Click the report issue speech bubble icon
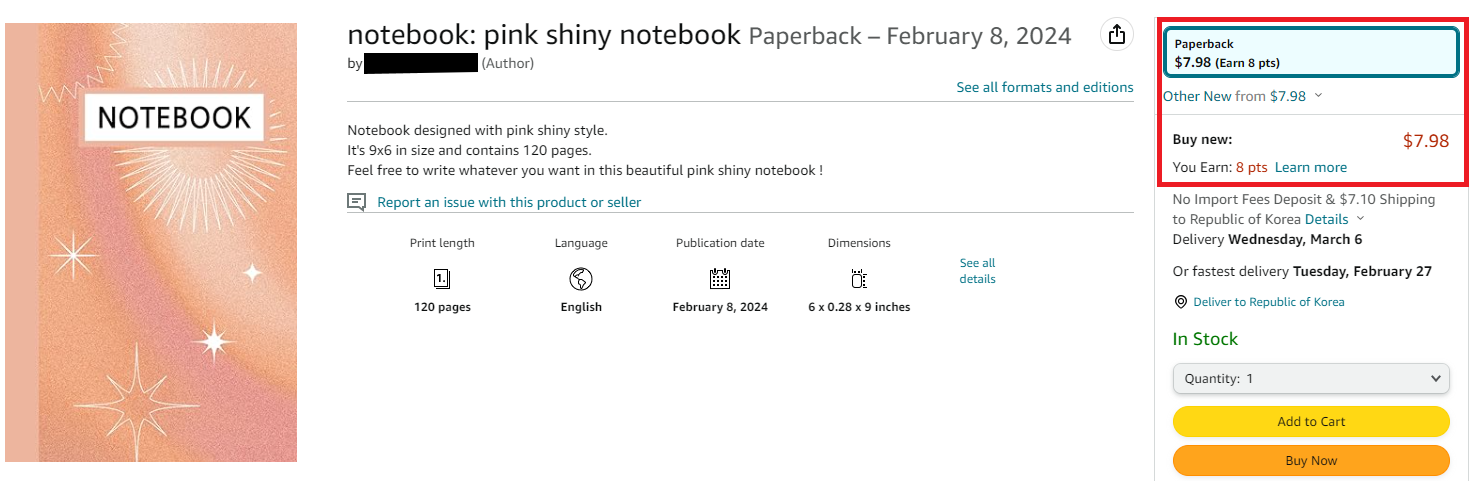 coord(357,202)
